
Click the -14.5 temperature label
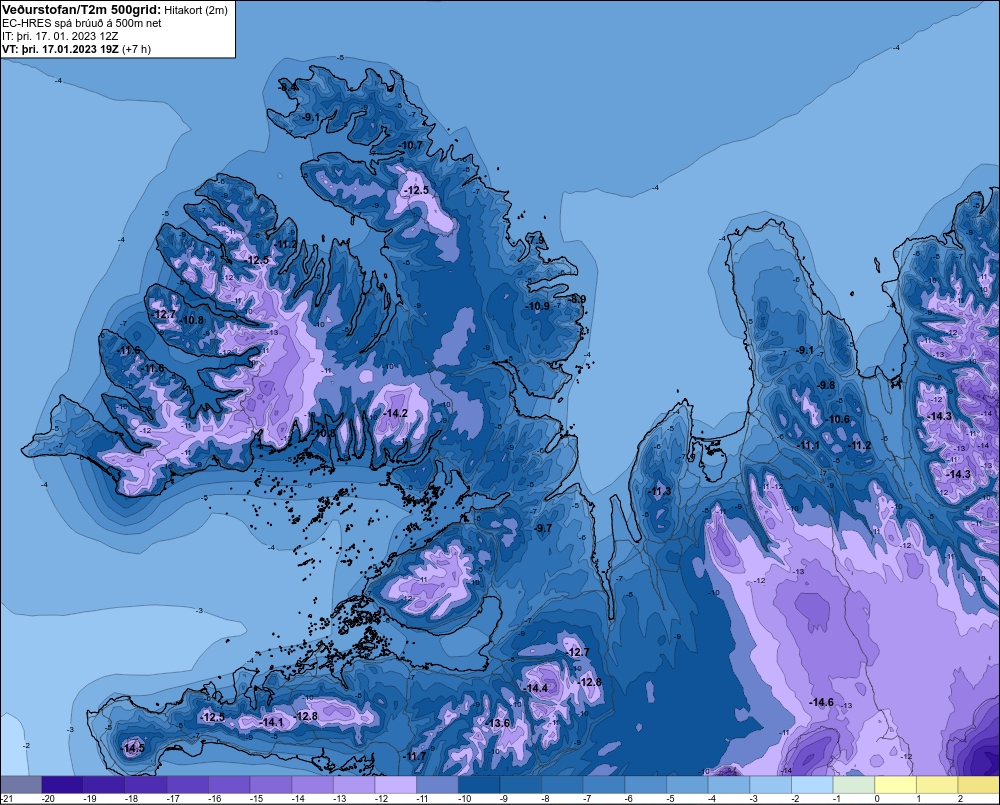(133, 748)
